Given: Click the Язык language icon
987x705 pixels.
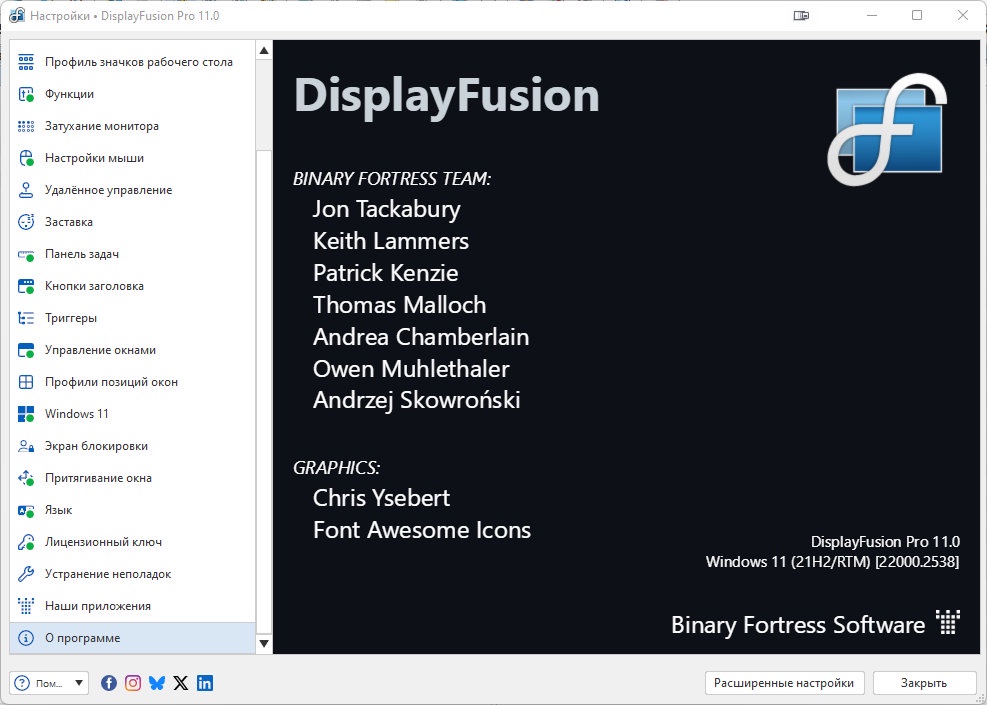Looking at the screenshot, I should click(26, 510).
